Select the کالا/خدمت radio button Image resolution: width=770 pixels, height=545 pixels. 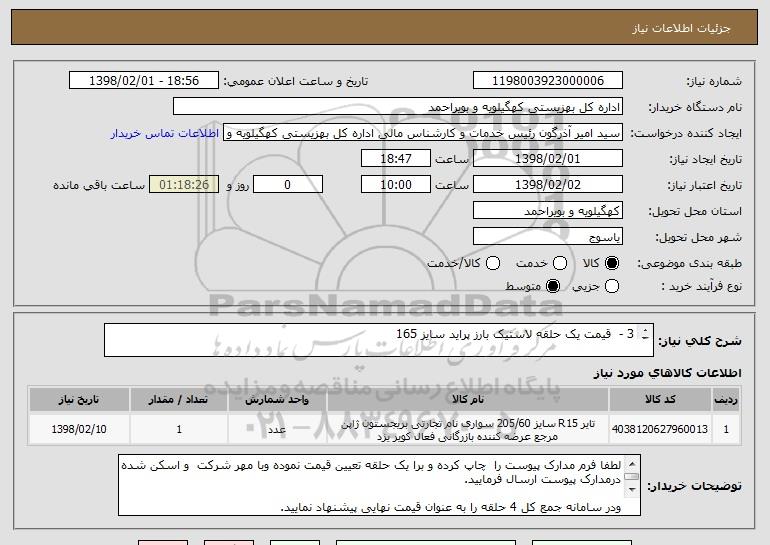tap(493, 263)
